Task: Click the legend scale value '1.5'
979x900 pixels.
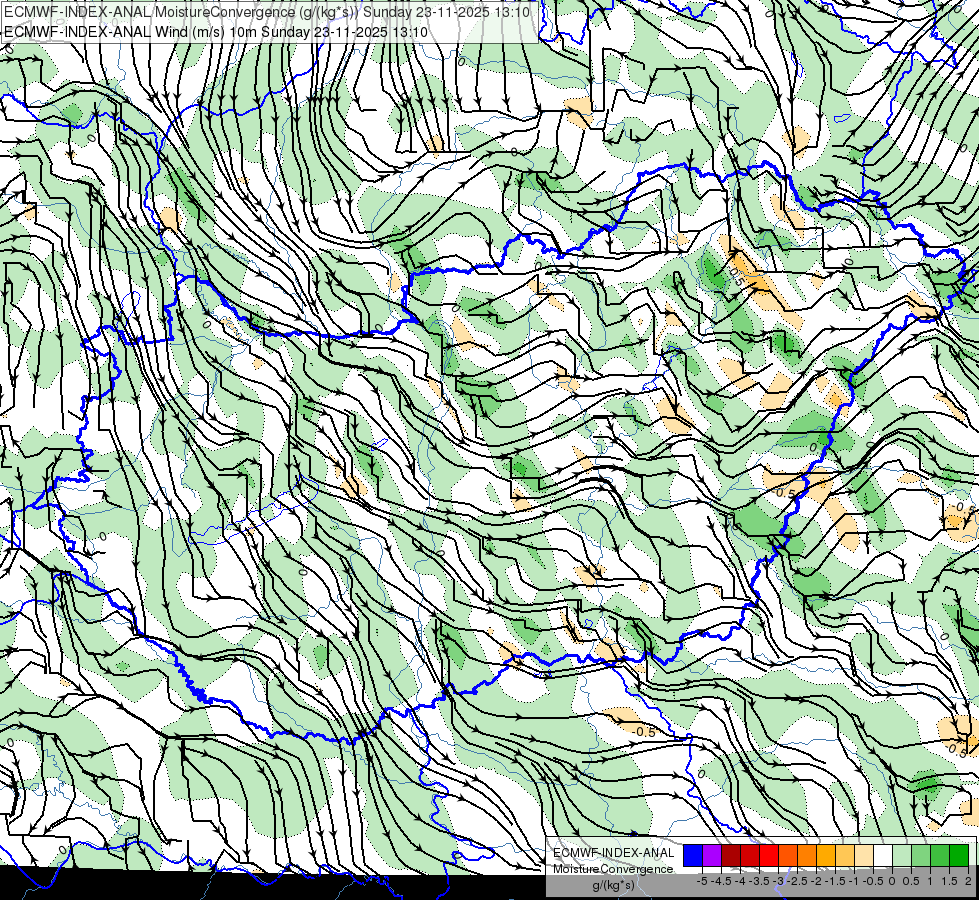Action: tap(949, 881)
